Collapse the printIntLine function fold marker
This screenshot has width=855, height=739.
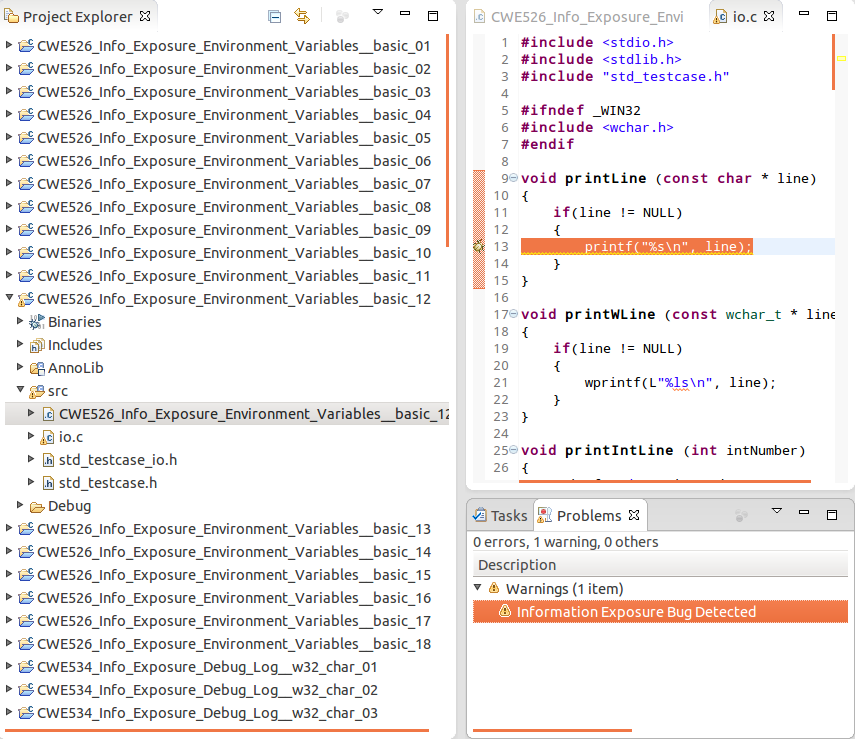[x=513, y=450]
